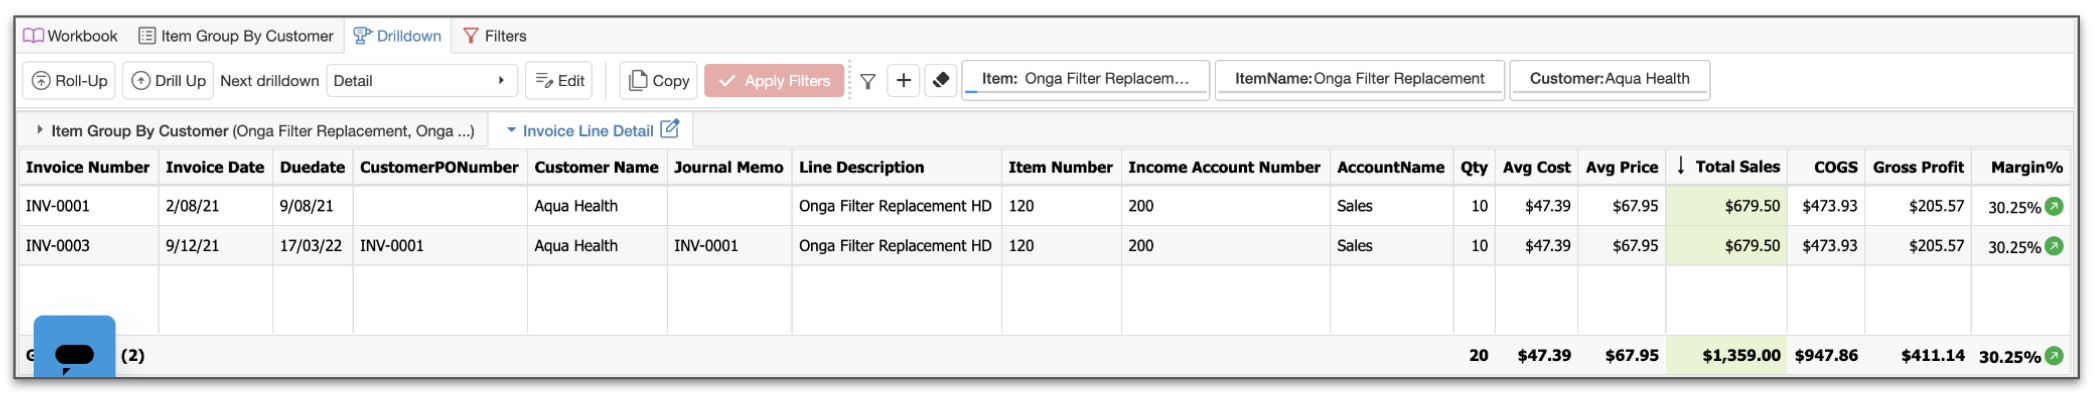Viewport: 2098px width, 398px height.
Task: Sort by Journal Memo column header
Action: tap(728, 168)
